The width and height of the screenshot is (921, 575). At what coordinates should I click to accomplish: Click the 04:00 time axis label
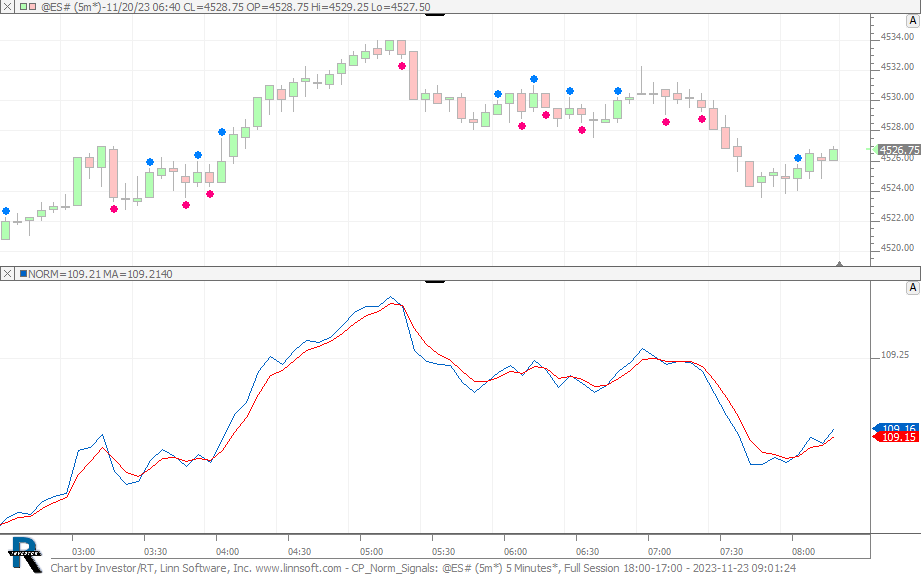227,552
